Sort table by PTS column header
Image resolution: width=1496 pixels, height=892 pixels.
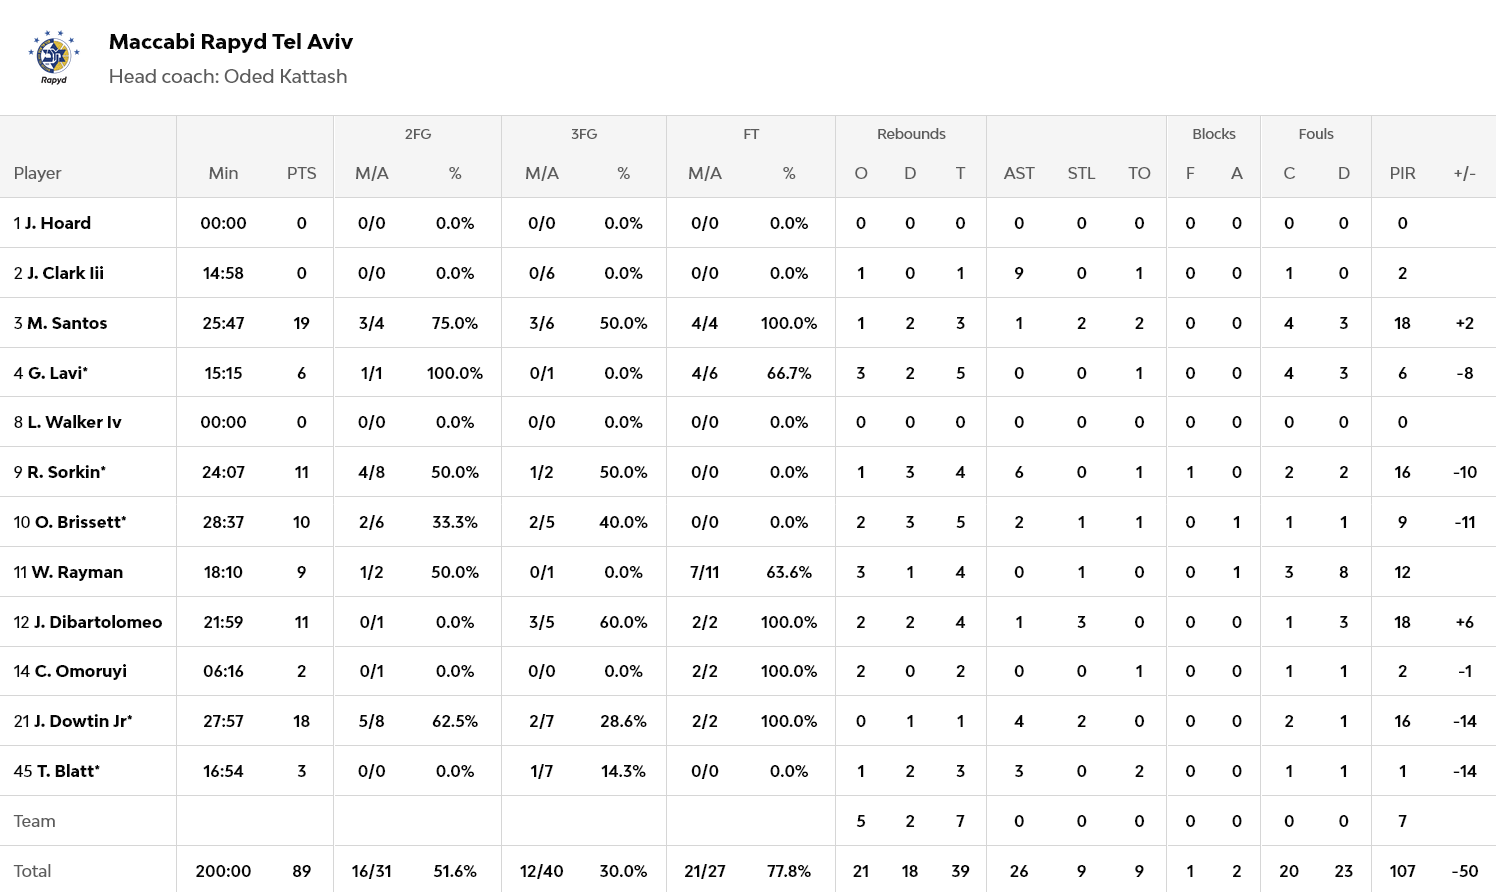301,173
